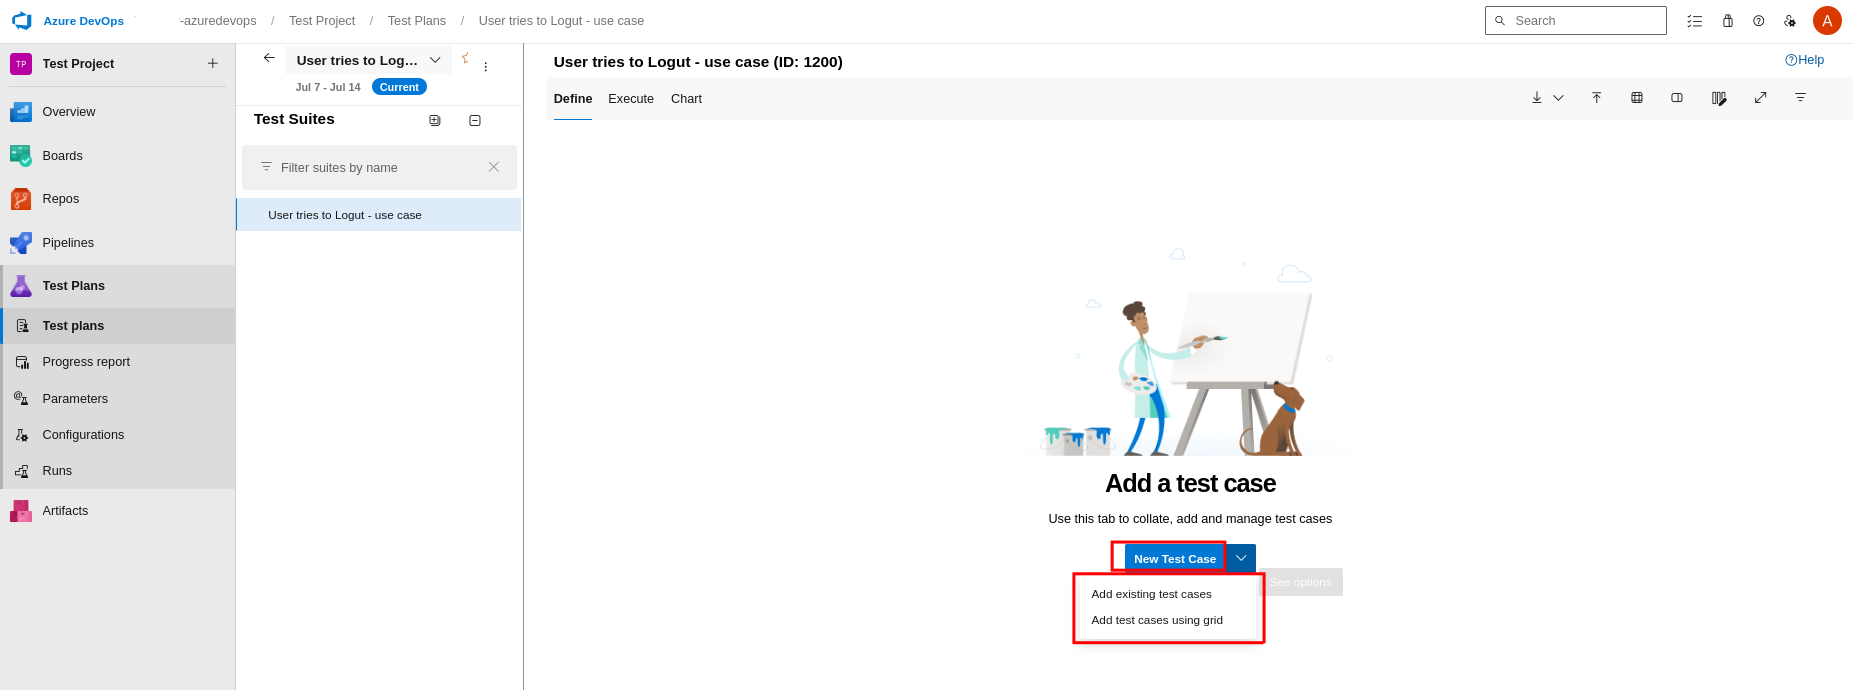Open Pipelines from the left sidebar

pyautogui.click(x=68, y=243)
